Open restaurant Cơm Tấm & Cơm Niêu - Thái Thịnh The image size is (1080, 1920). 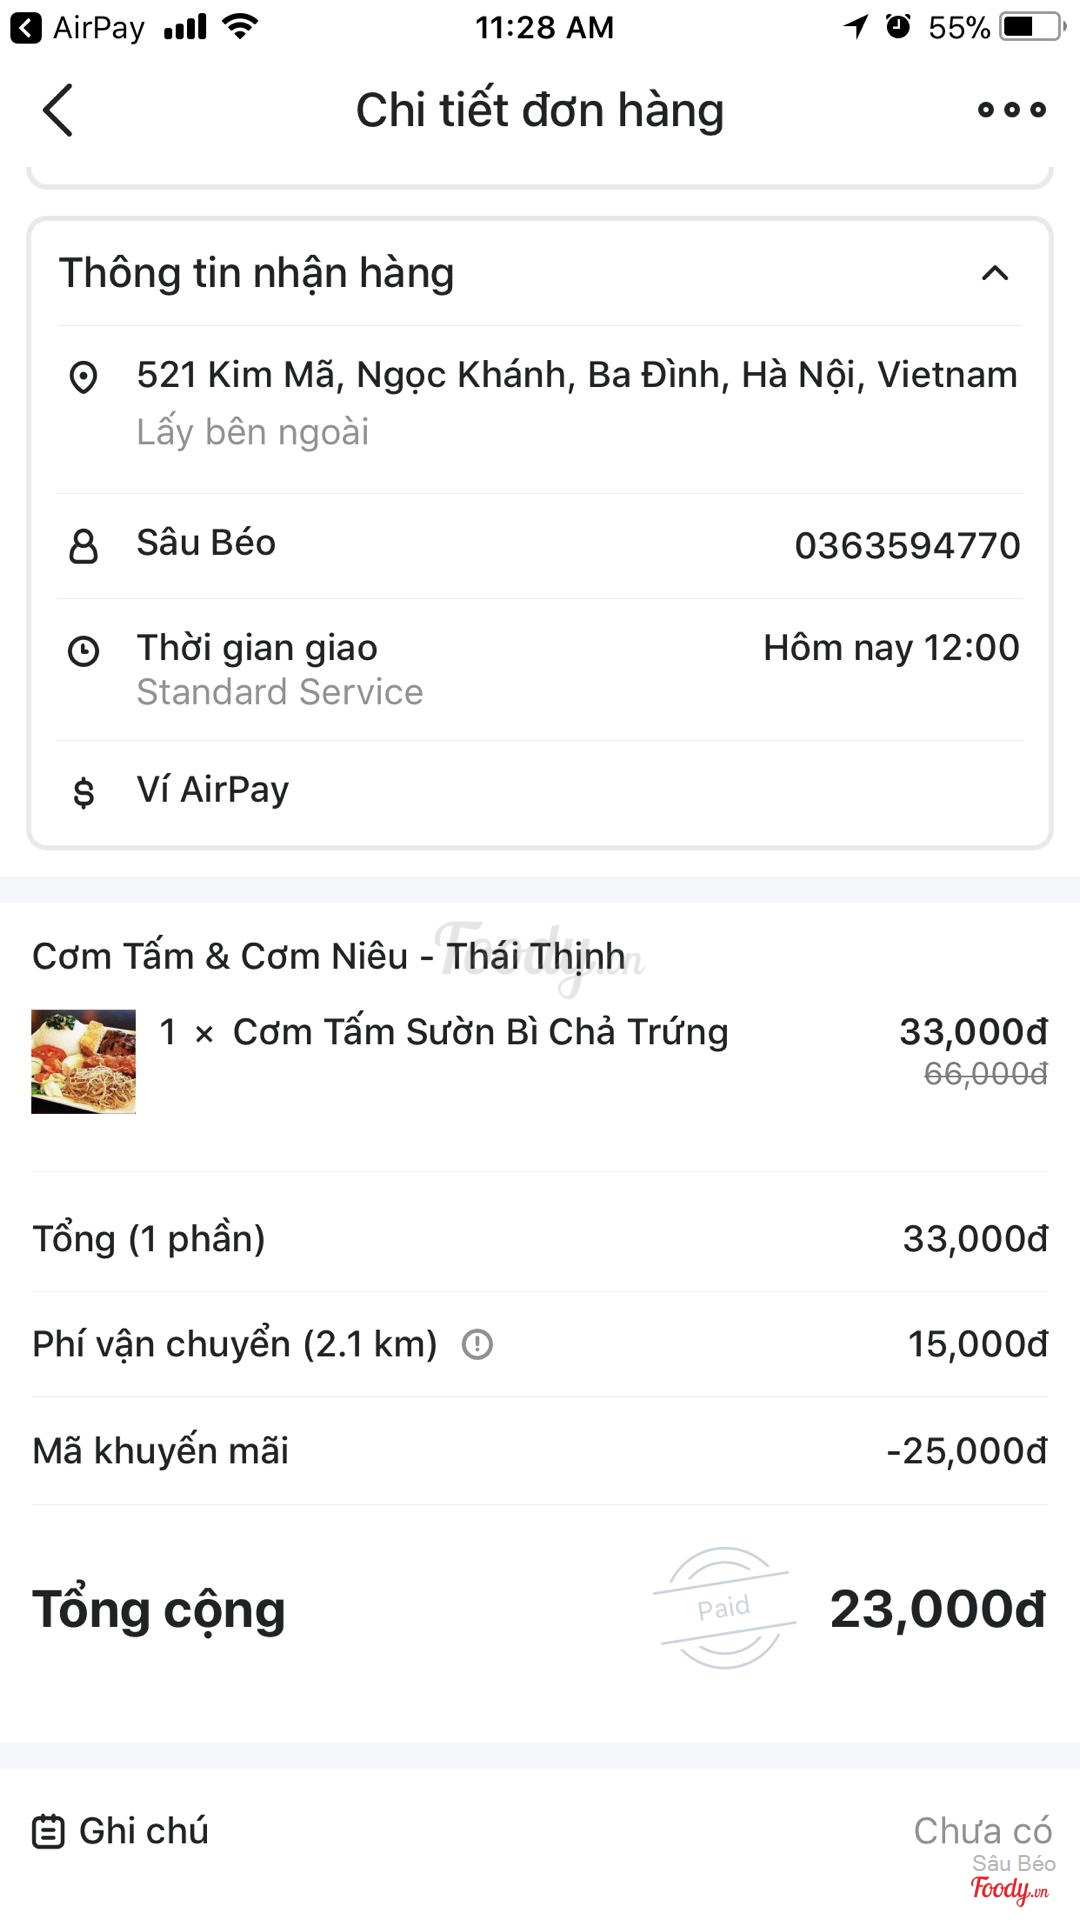pyautogui.click(x=330, y=957)
